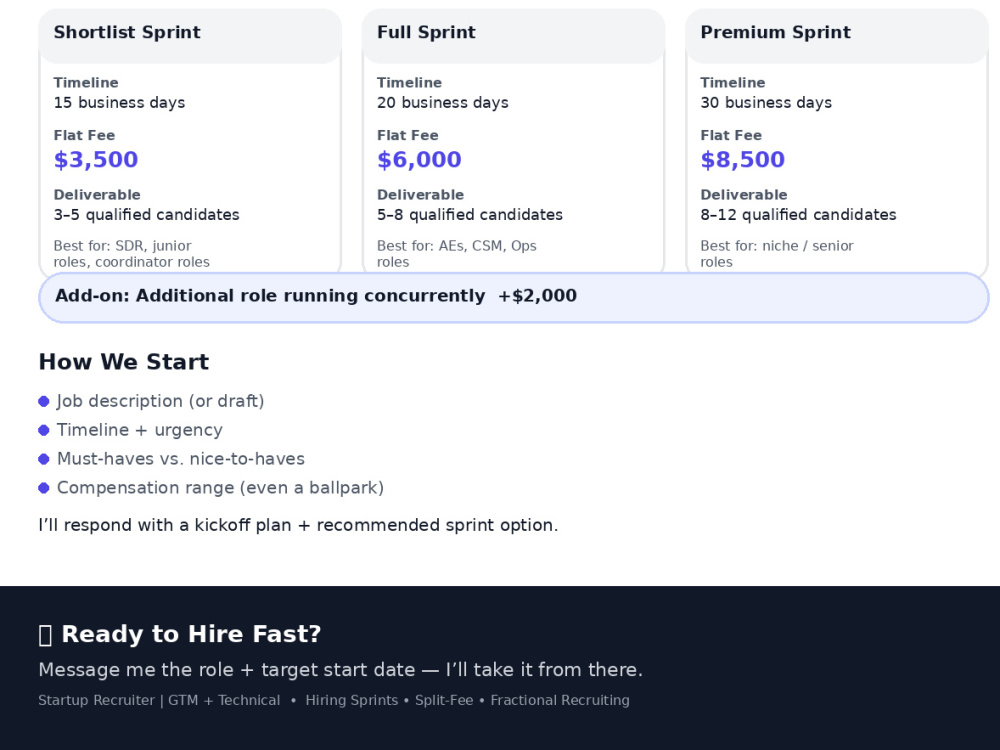This screenshot has width=1000, height=750.
Task: Click the Full Sprint card header
Action: (513, 36)
